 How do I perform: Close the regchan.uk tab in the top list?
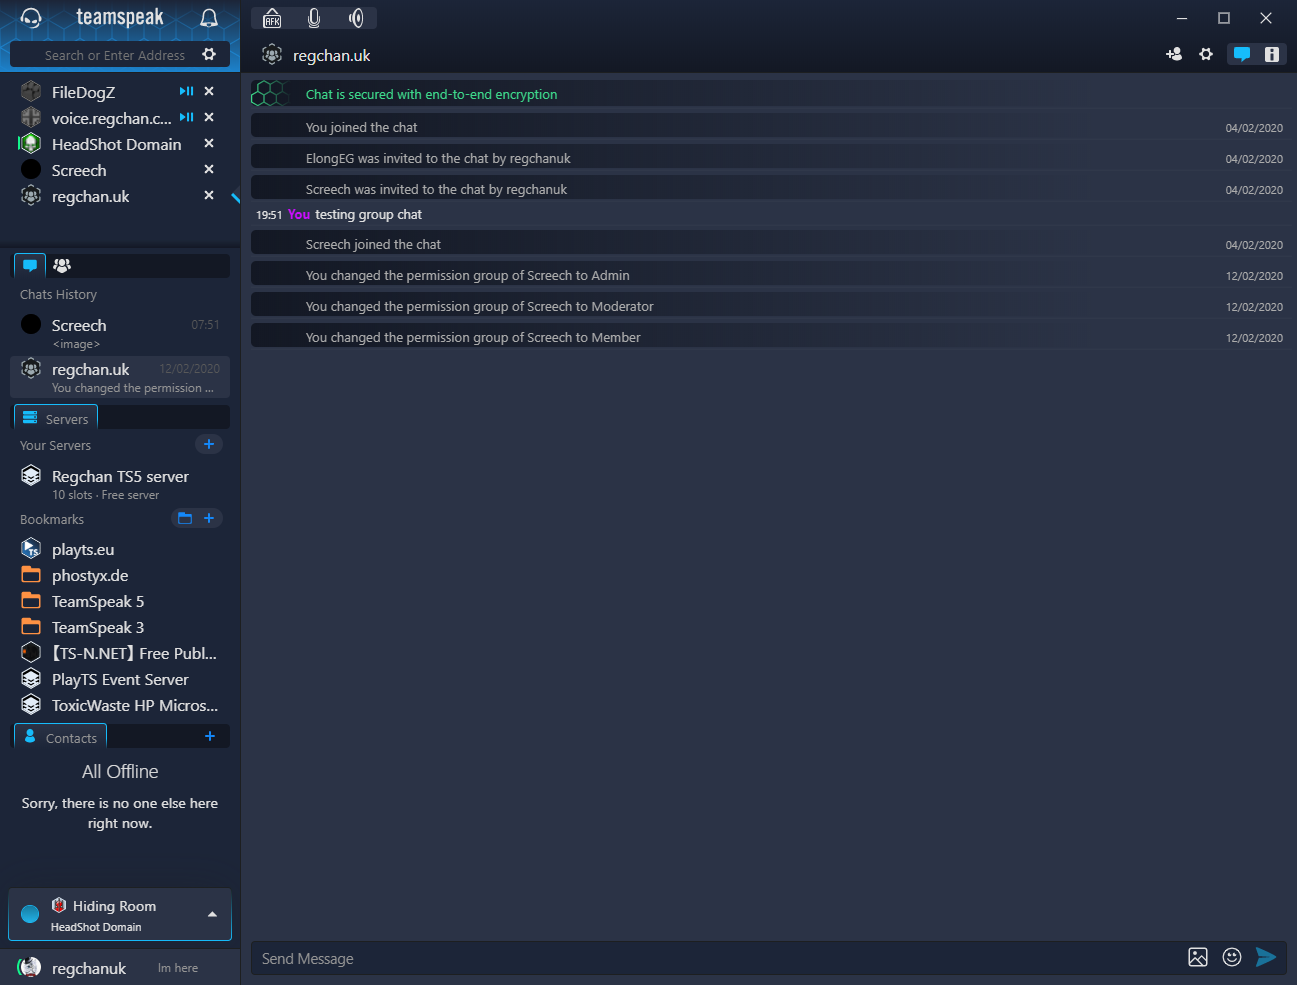coord(209,195)
